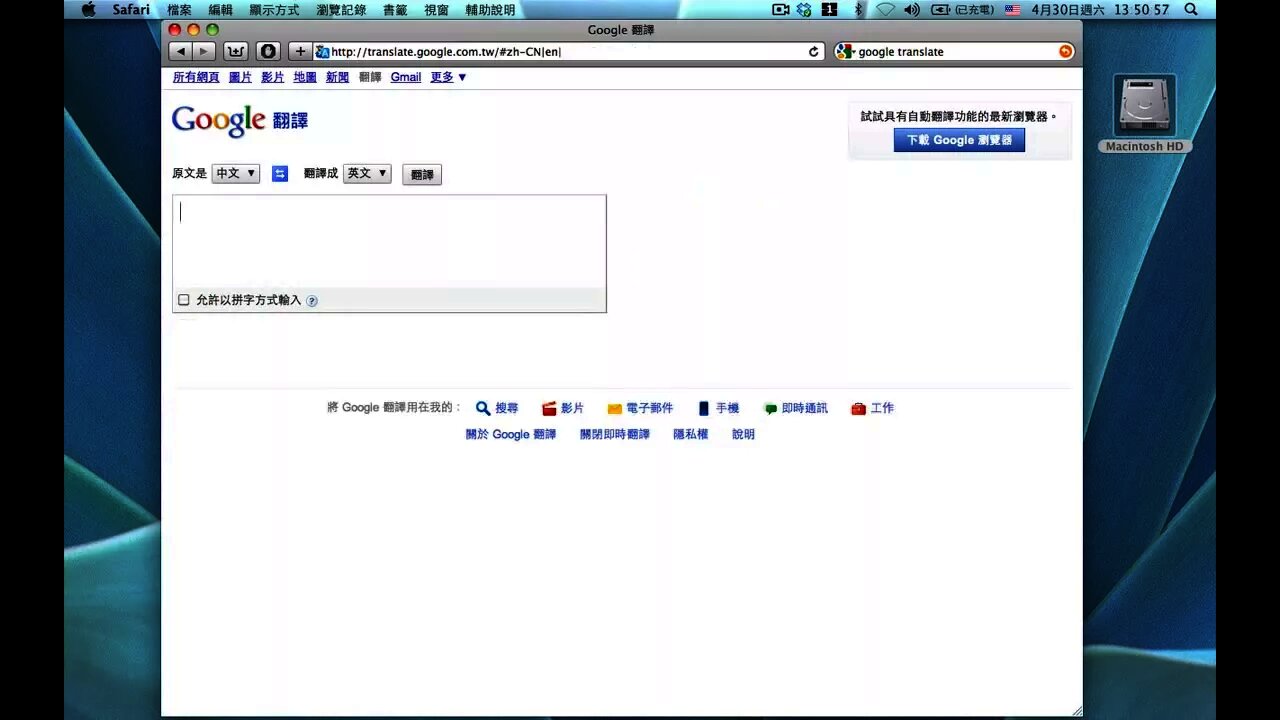Viewport: 1280px width, 720px height.
Task: Open 地圖 link in top bar
Action: tap(305, 77)
